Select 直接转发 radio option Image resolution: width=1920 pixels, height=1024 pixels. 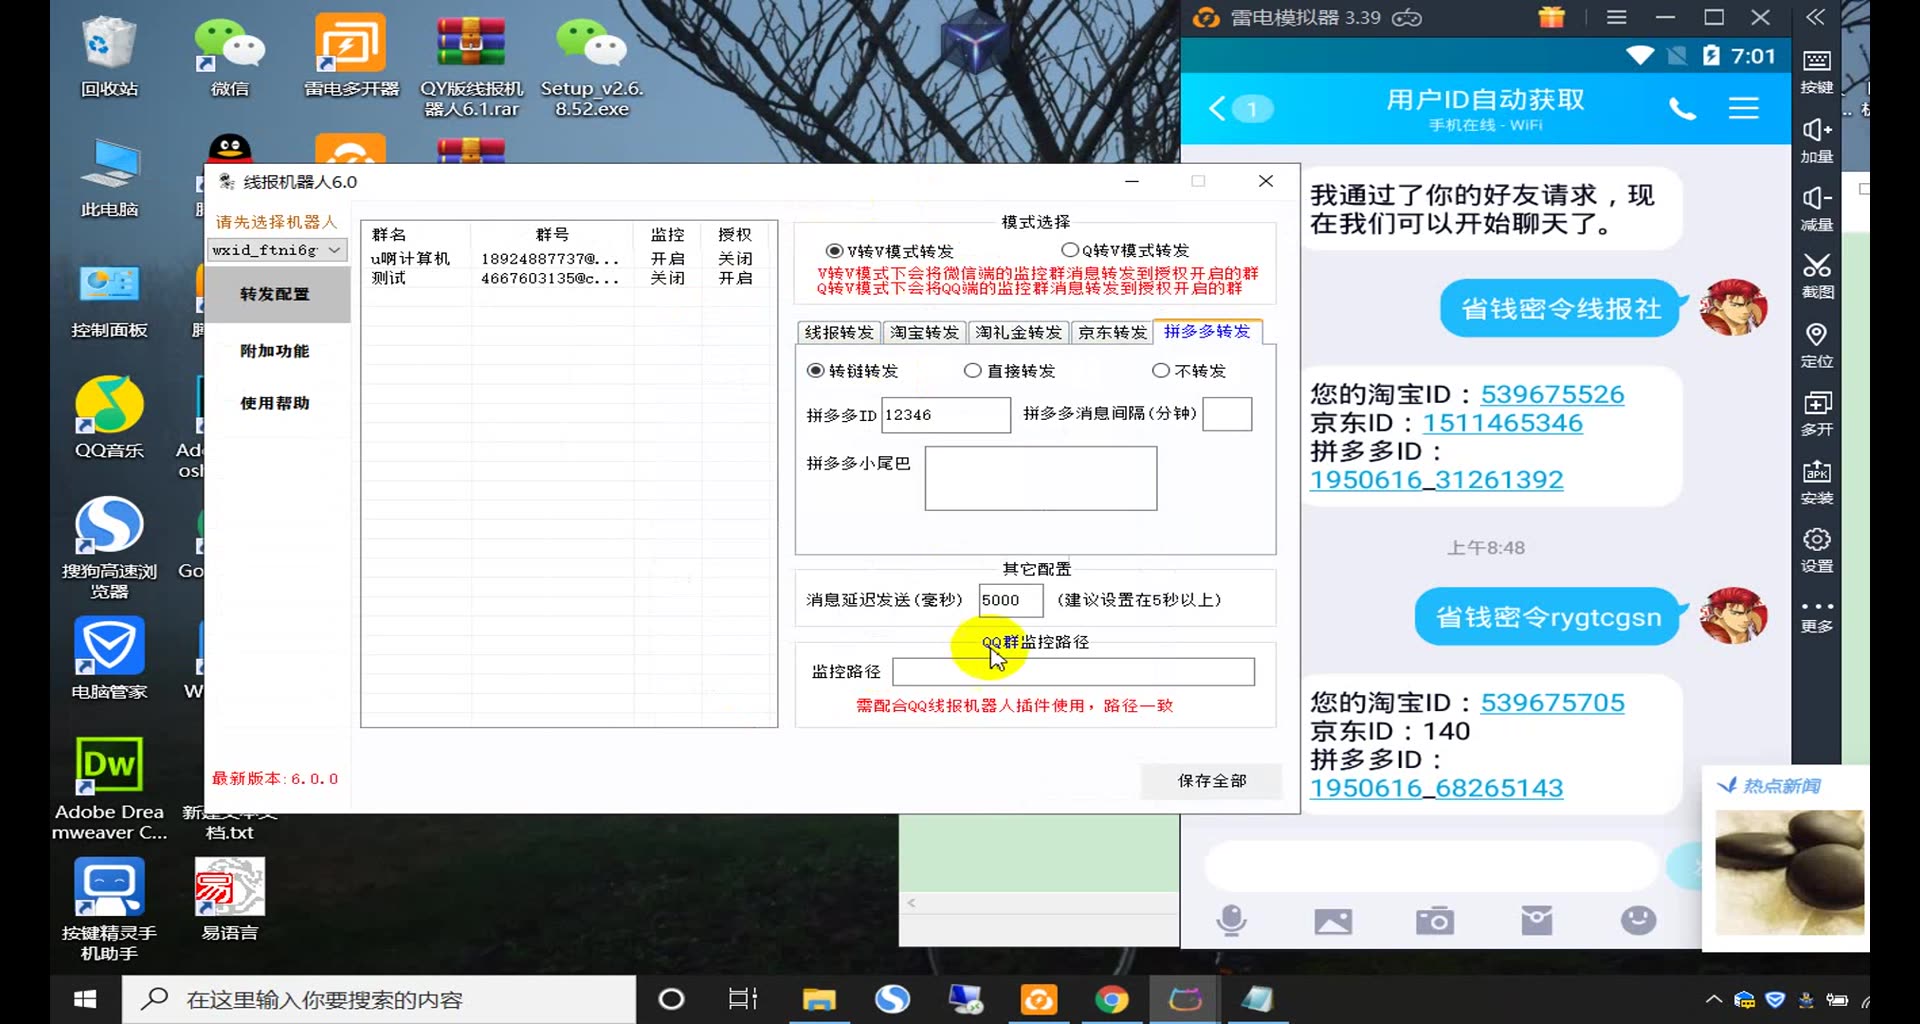click(1009, 371)
